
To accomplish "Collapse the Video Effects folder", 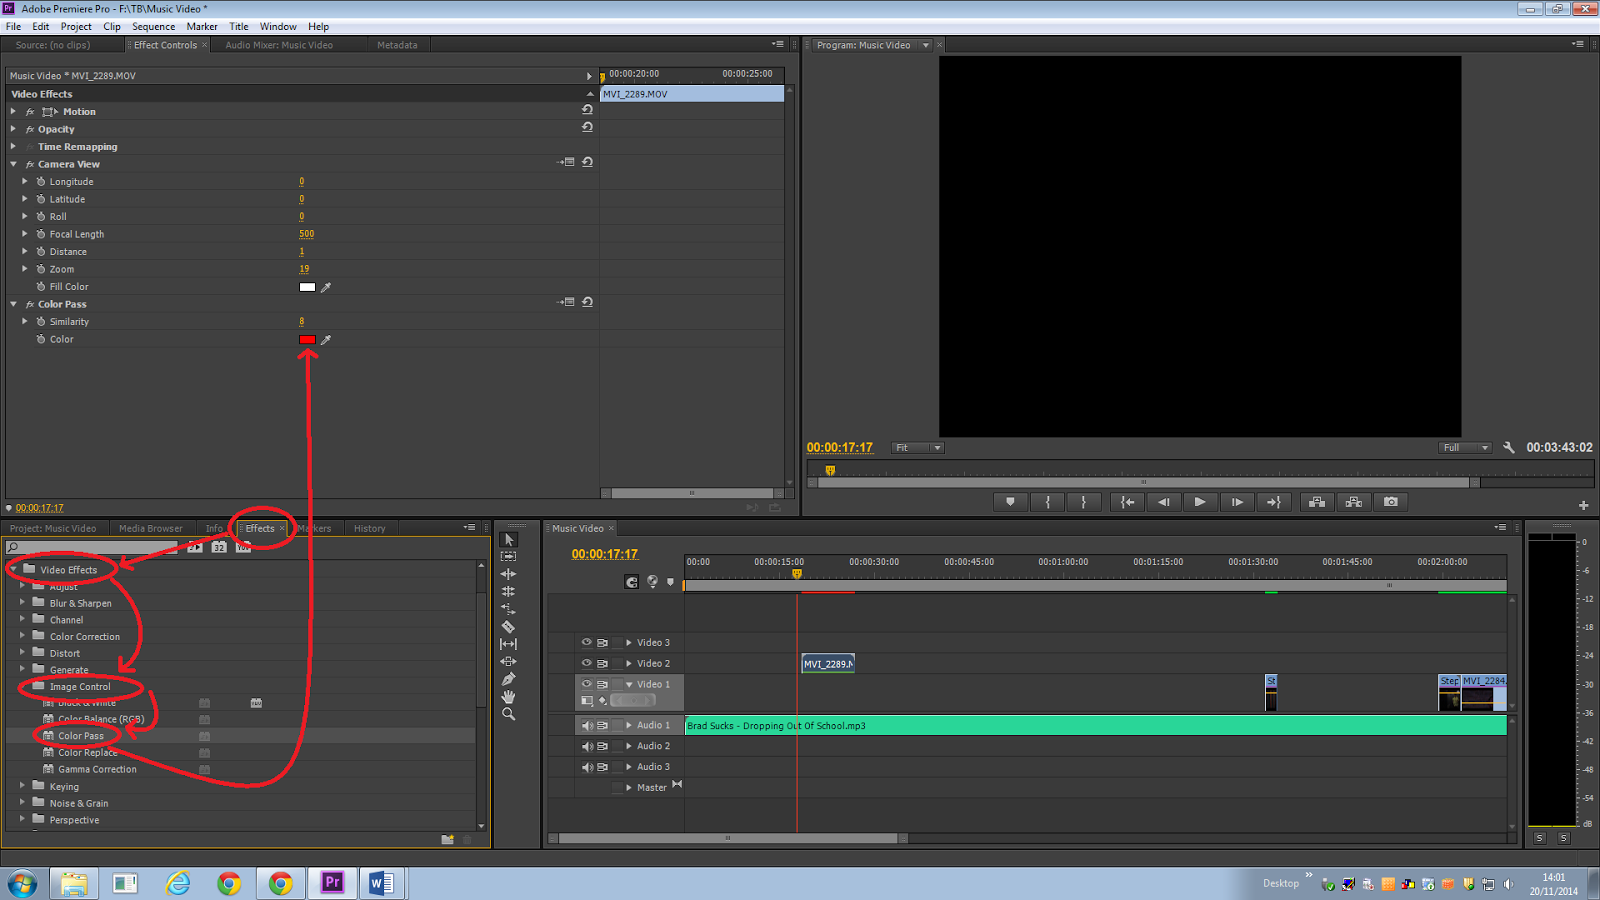I will pyautogui.click(x=13, y=569).
